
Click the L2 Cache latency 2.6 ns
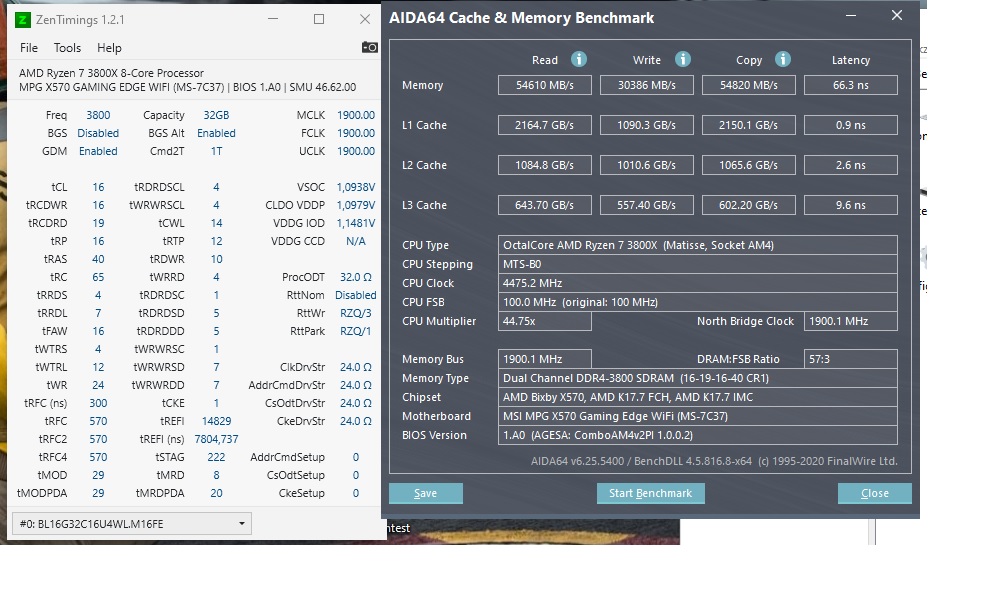[x=851, y=165]
